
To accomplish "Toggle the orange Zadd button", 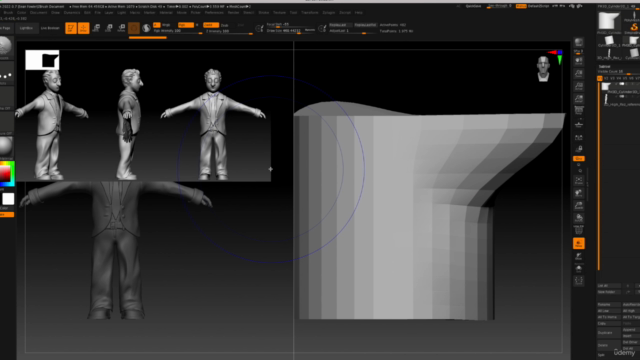I will pos(211,25).
